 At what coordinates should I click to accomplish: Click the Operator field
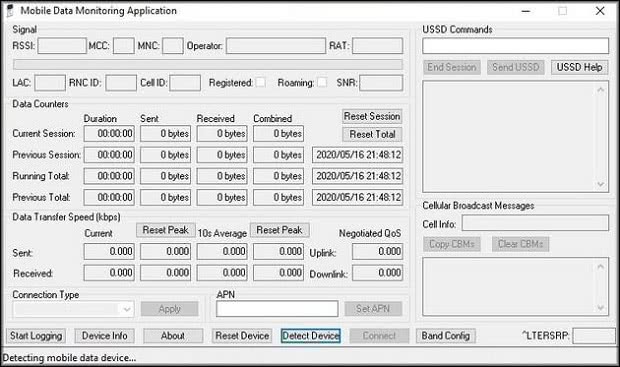point(276,46)
